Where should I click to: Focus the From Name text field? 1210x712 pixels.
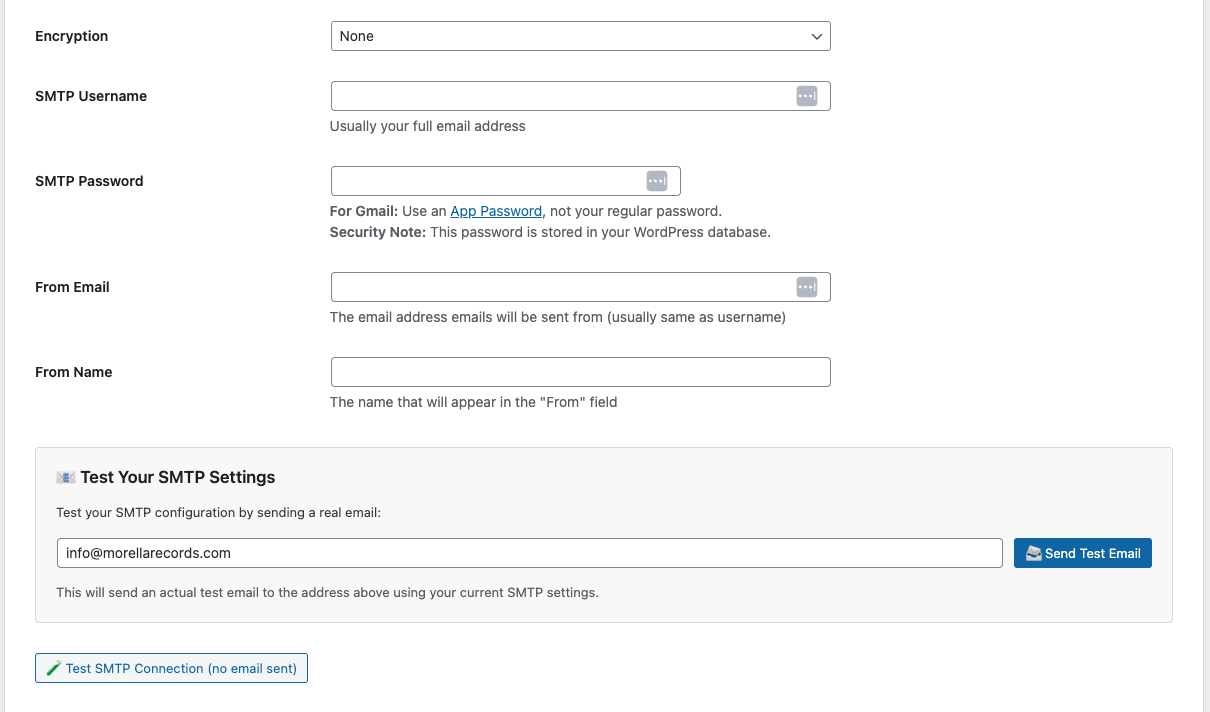580,371
